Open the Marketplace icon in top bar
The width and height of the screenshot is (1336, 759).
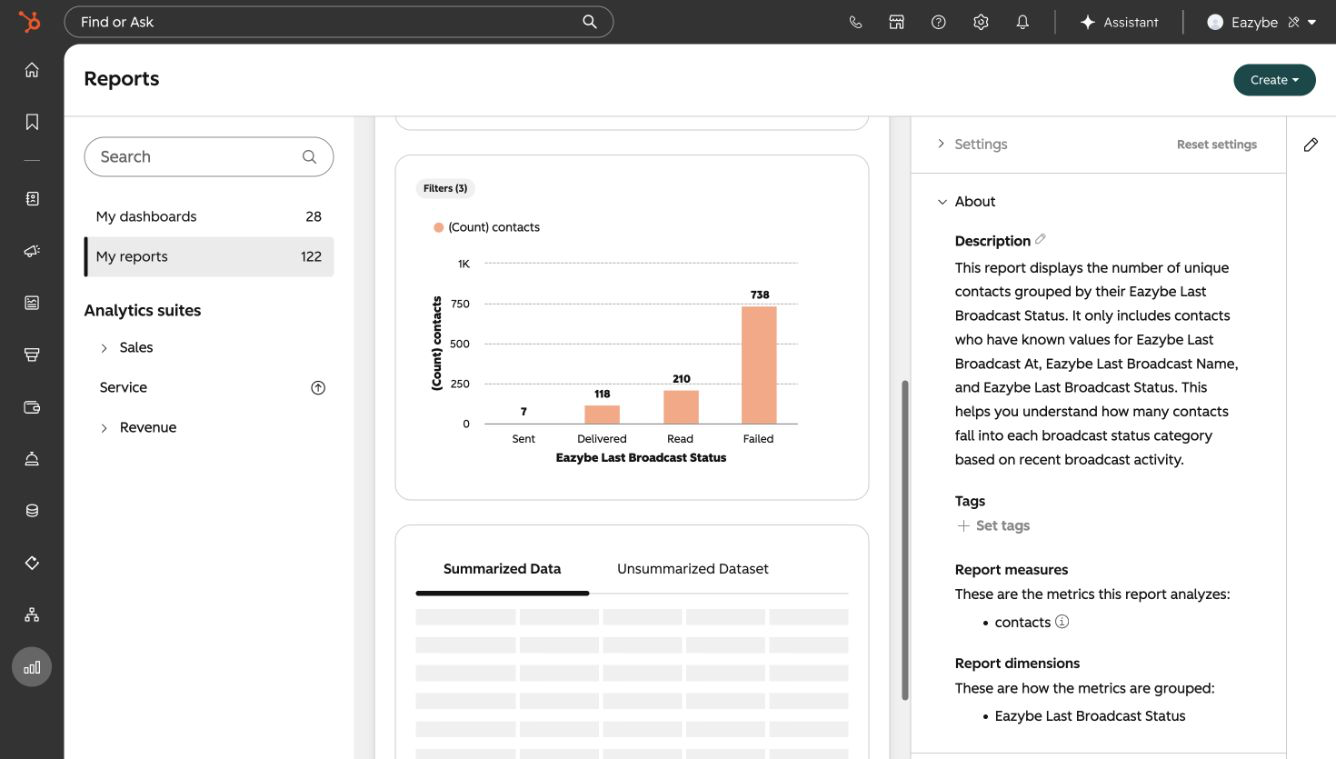pyautogui.click(x=897, y=22)
